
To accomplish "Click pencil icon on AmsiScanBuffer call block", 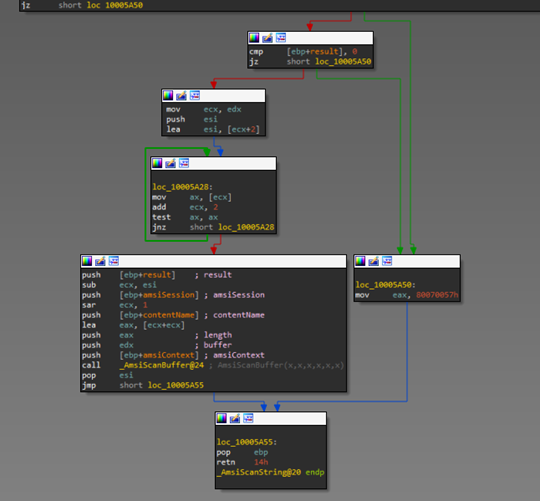I will [x=100, y=261].
